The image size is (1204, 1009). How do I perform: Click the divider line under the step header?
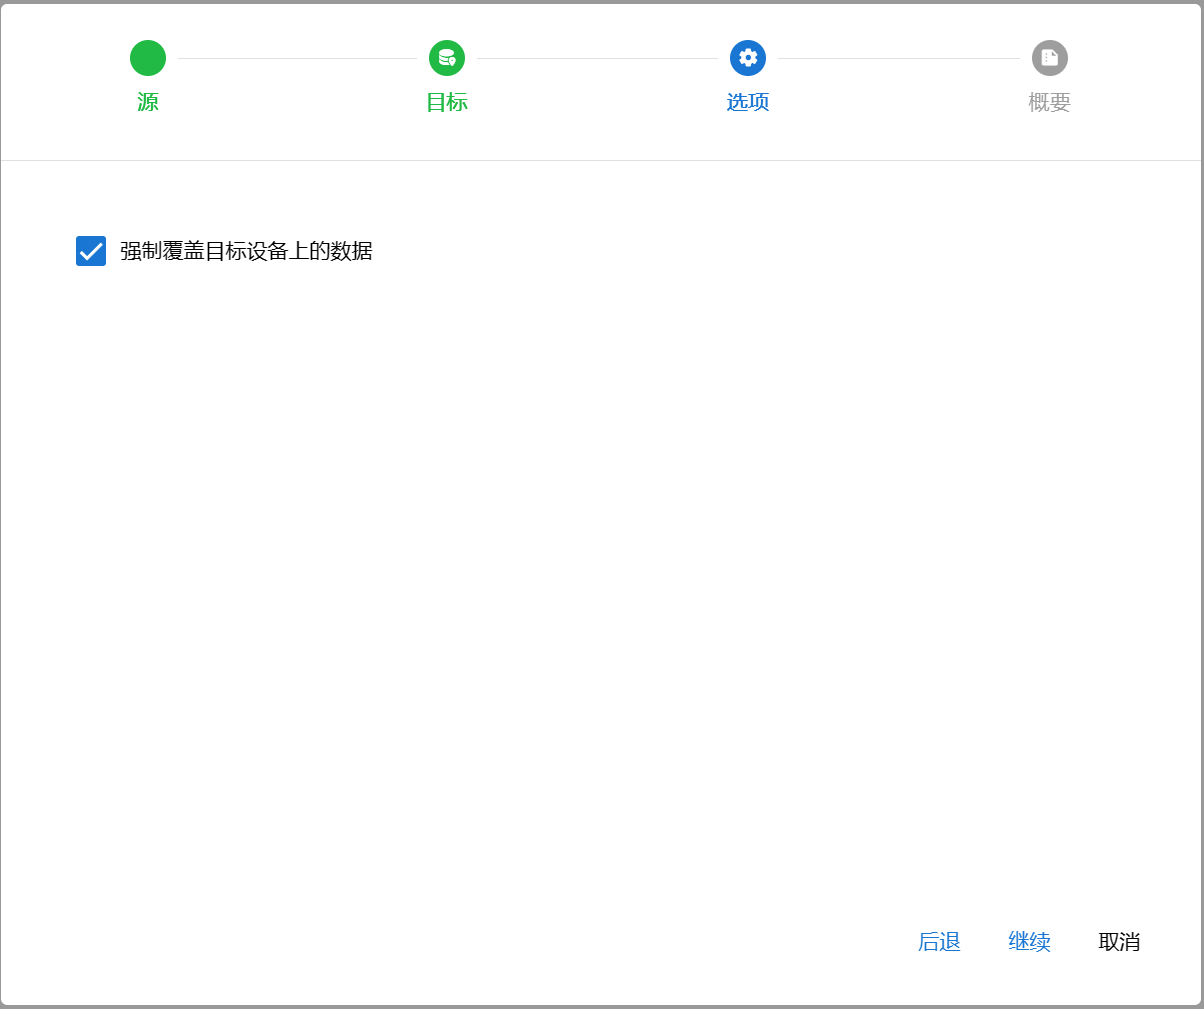pyautogui.click(x=600, y=160)
